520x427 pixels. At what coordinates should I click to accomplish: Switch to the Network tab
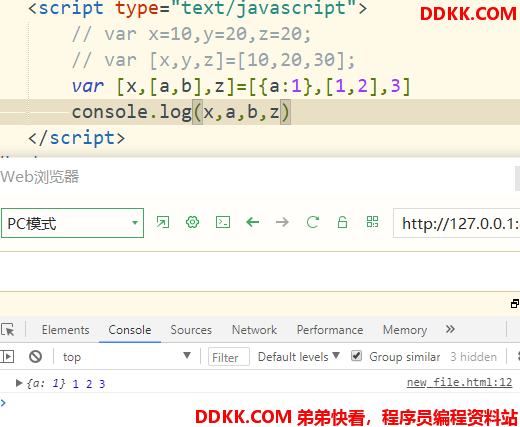(x=254, y=330)
